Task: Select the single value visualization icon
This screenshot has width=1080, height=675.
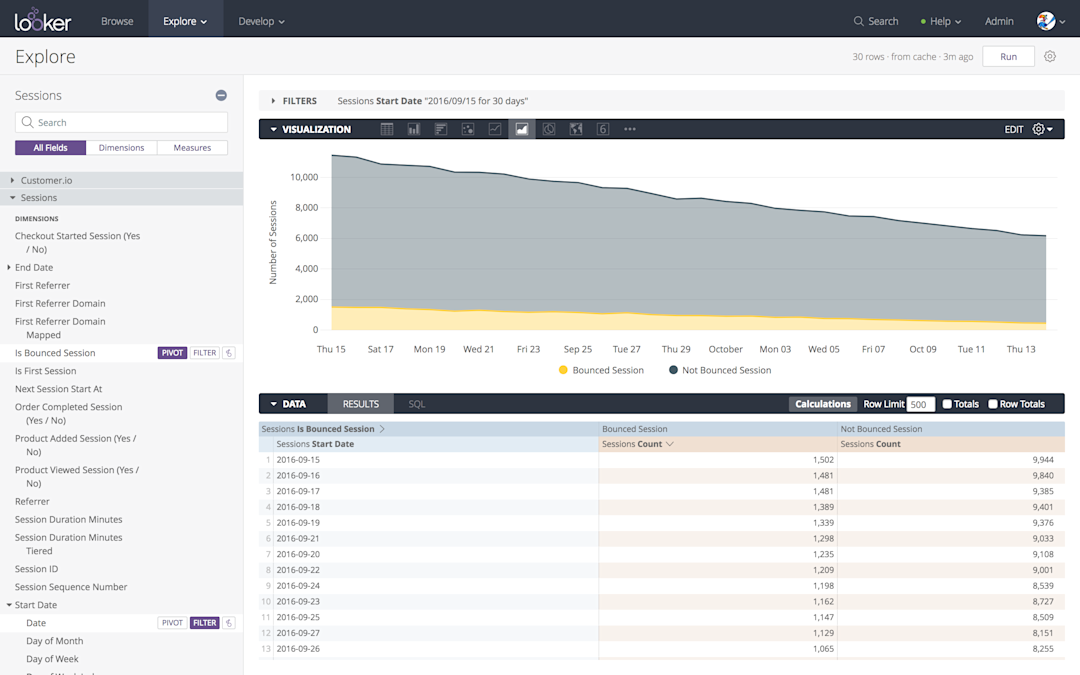Action: click(x=603, y=129)
